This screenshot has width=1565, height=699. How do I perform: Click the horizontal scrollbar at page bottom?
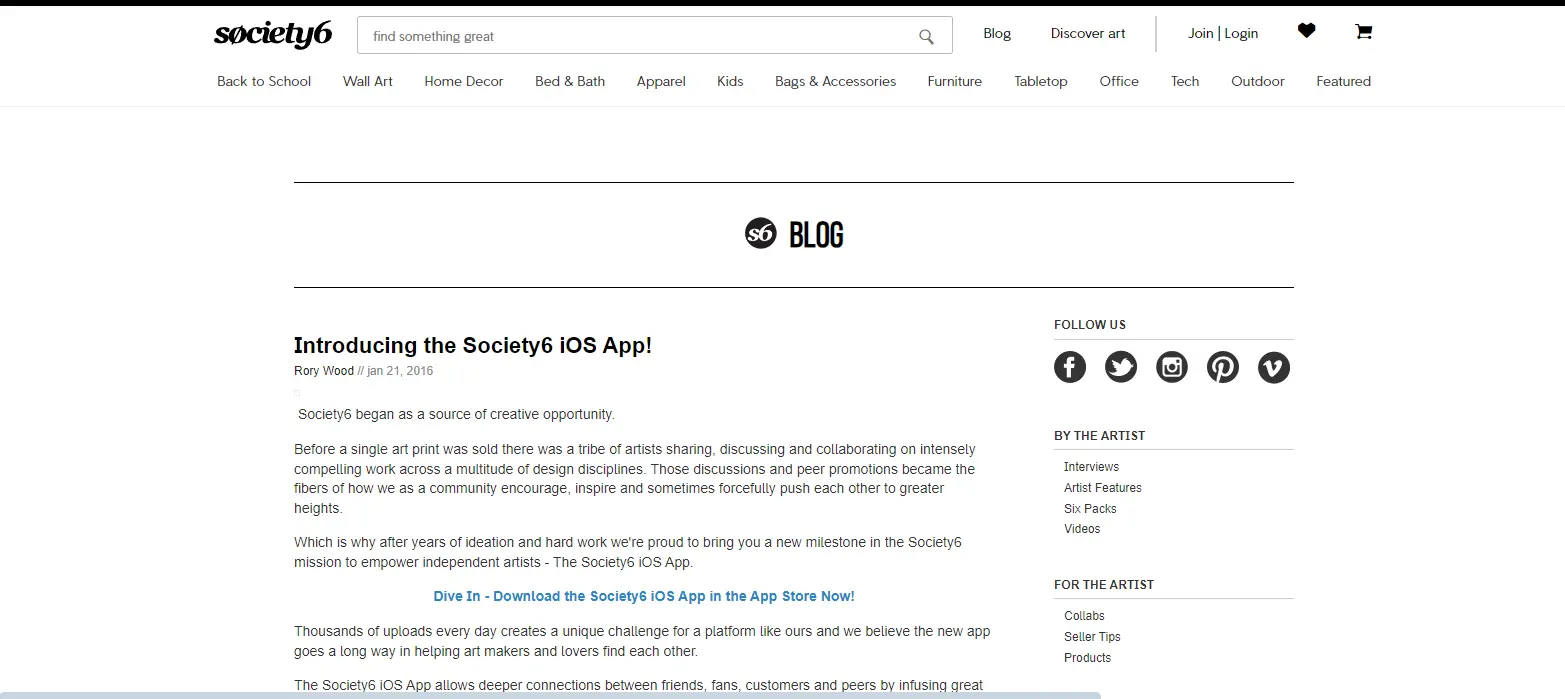tap(550, 695)
